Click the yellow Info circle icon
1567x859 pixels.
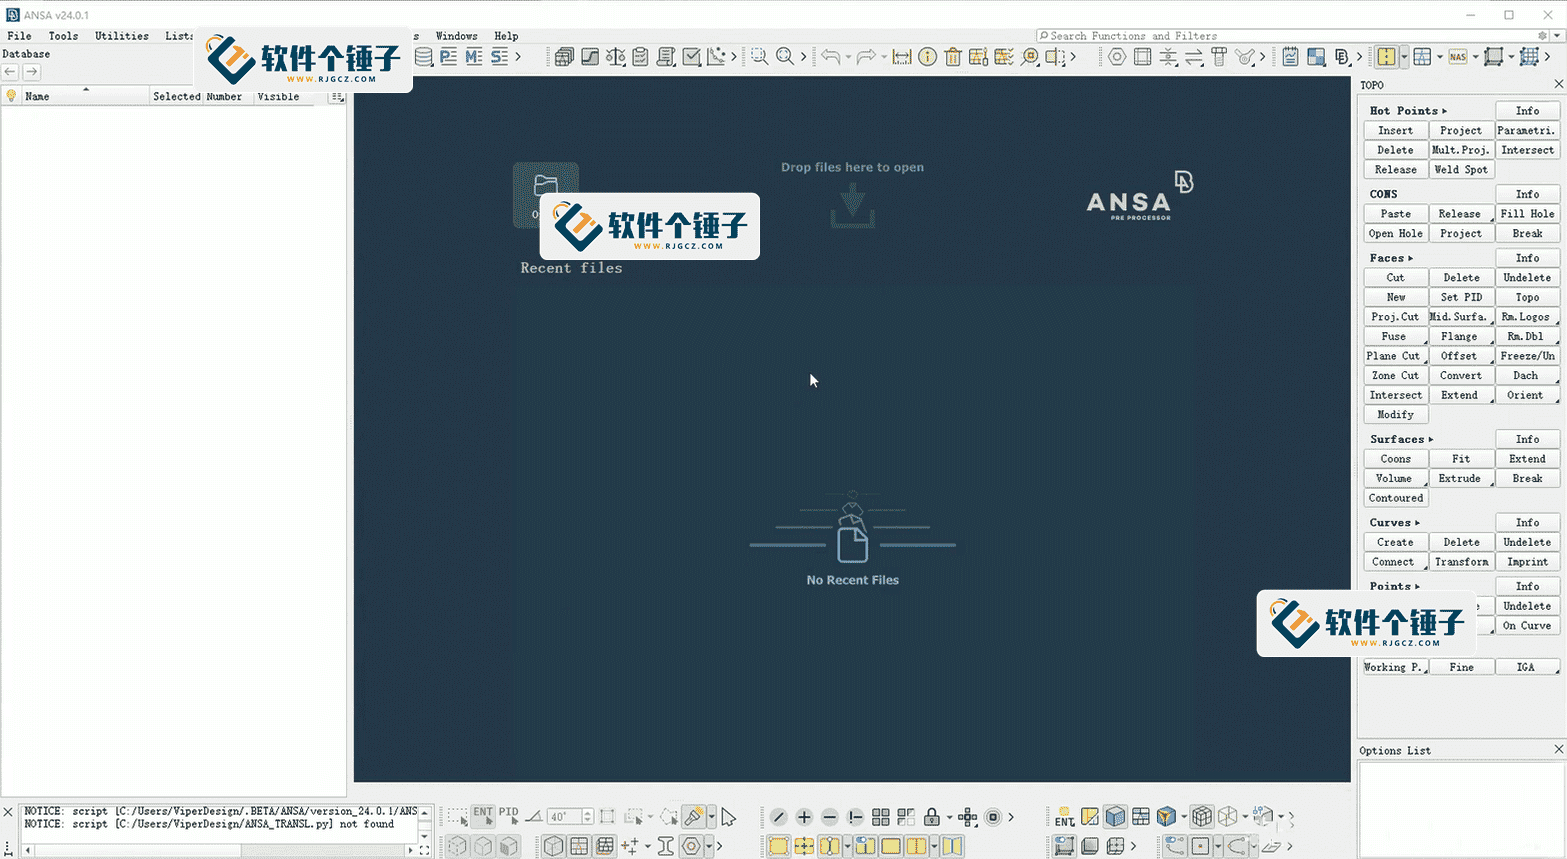[x=928, y=57]
